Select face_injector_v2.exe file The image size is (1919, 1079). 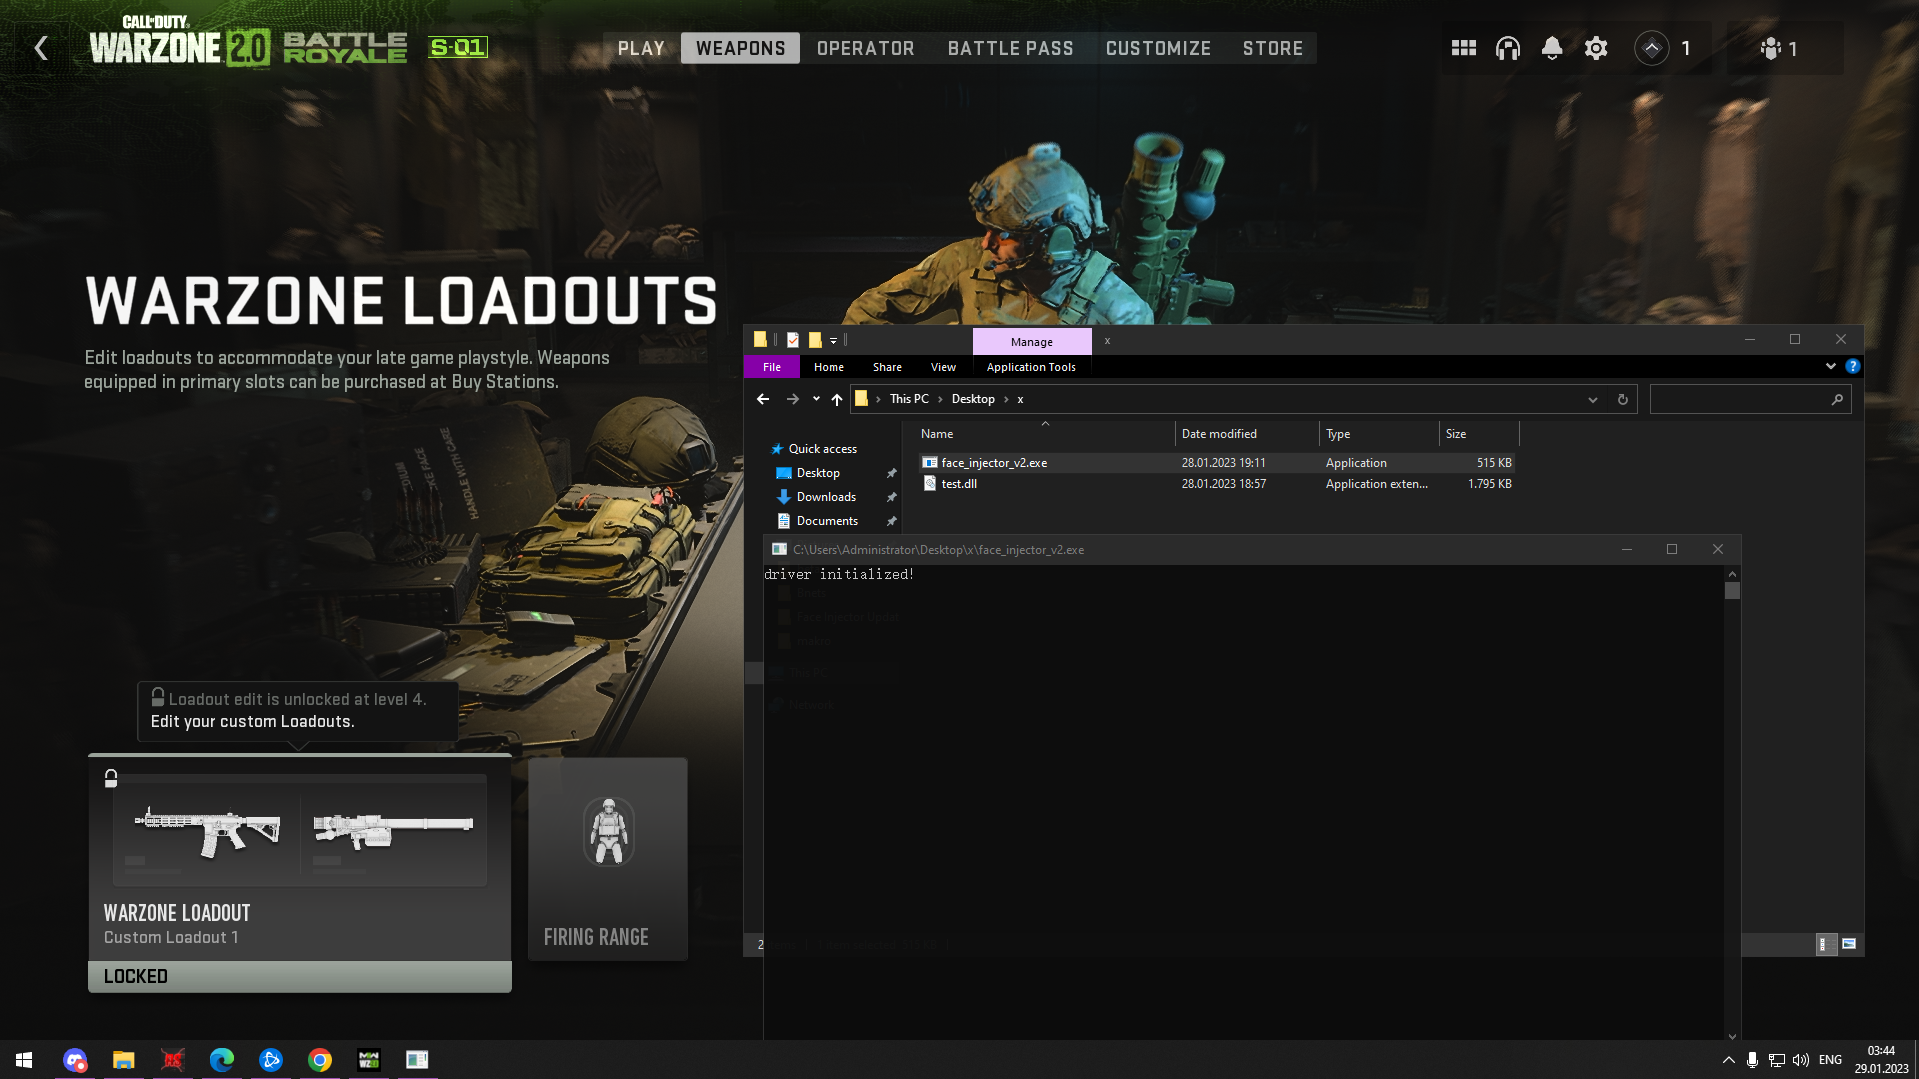click(x=1216, y=463)
